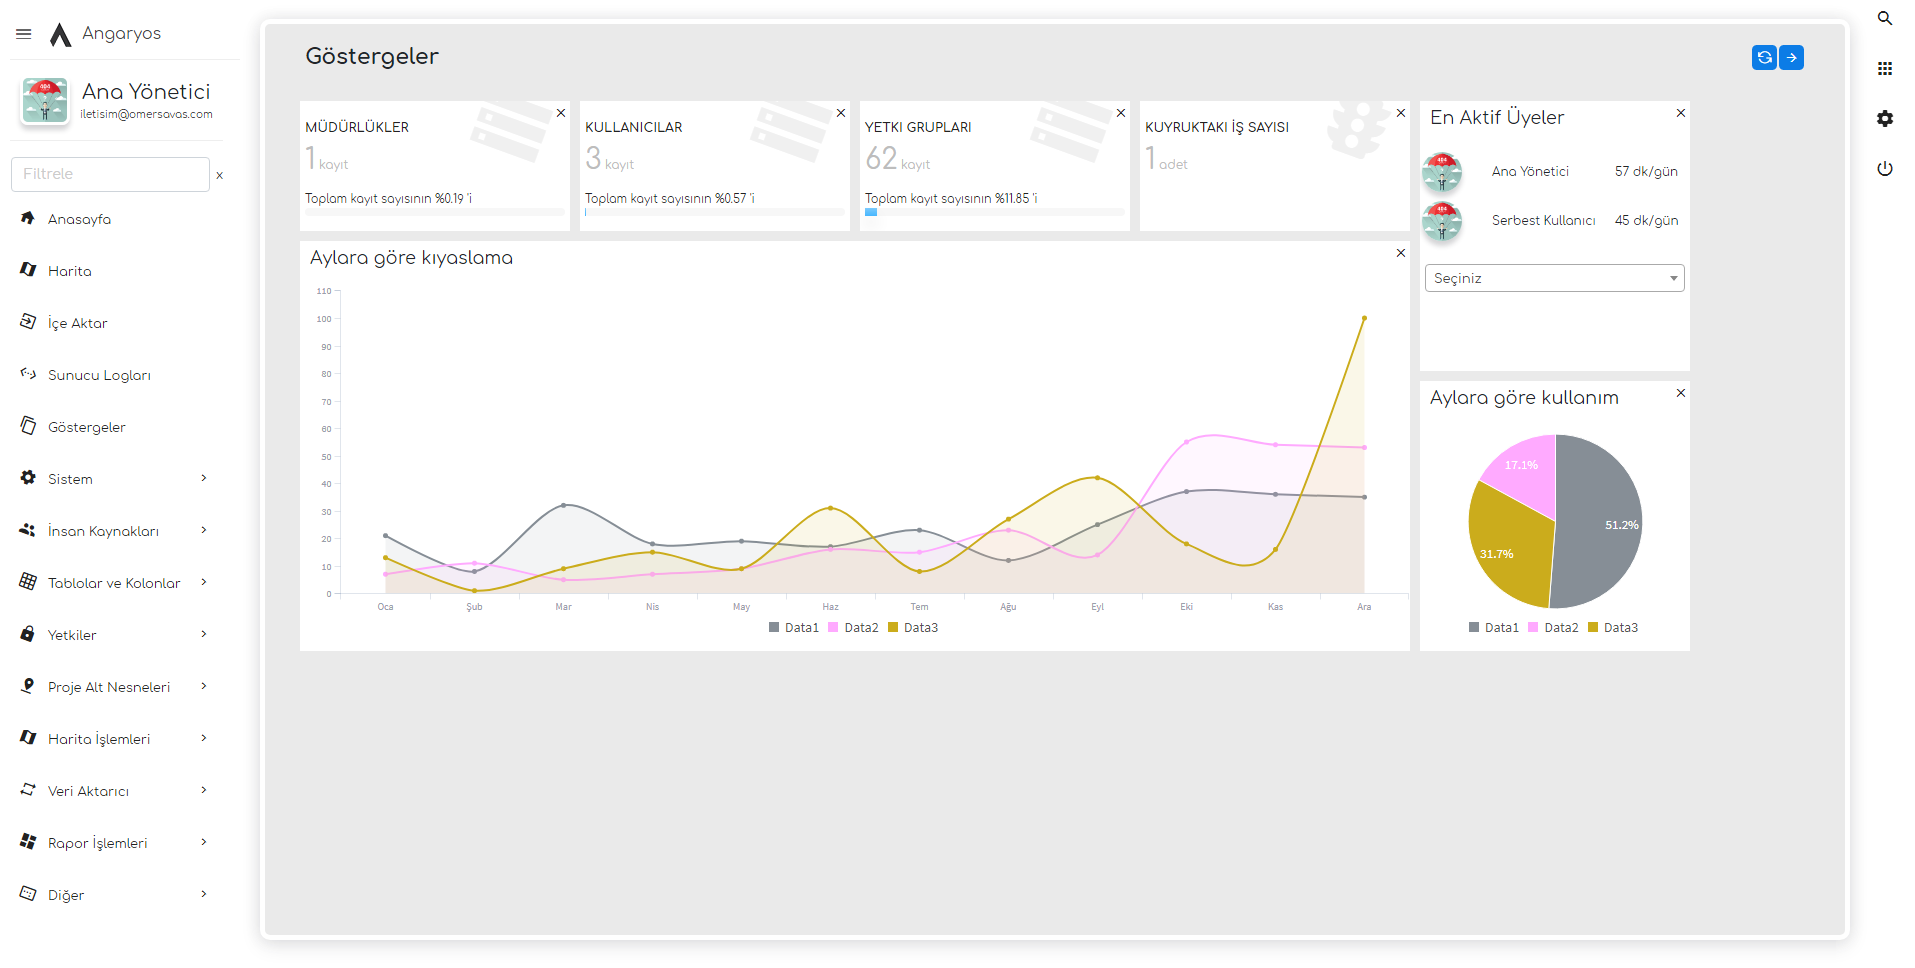
Task: Open Sunucu Logları menu item
Action: pos(99,376)
